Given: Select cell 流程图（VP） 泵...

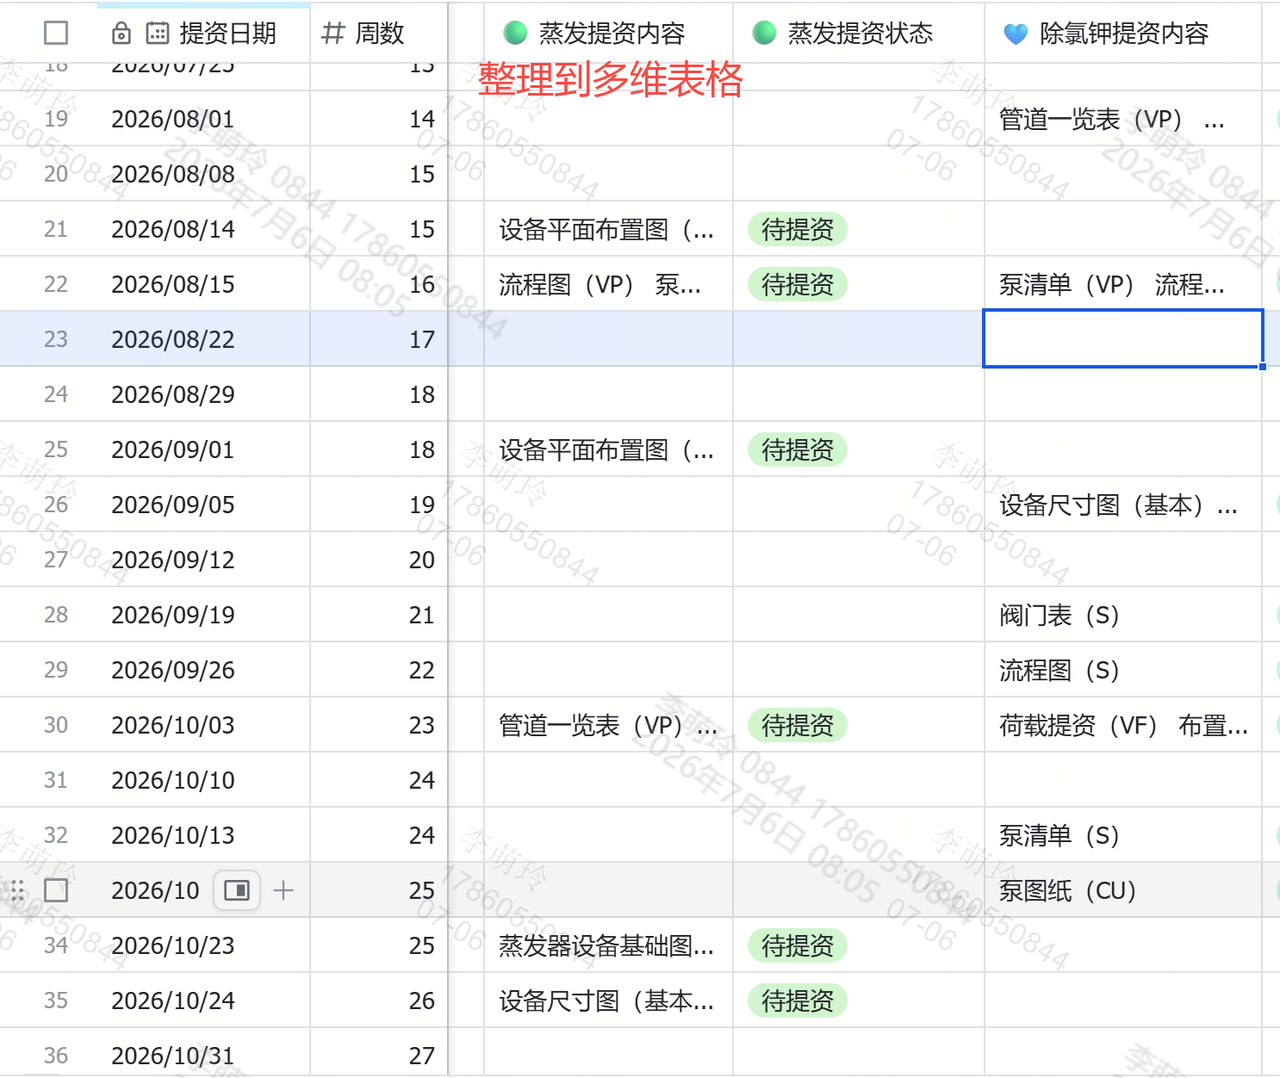Looking at the screenshot, I should (x=609, y=284).
